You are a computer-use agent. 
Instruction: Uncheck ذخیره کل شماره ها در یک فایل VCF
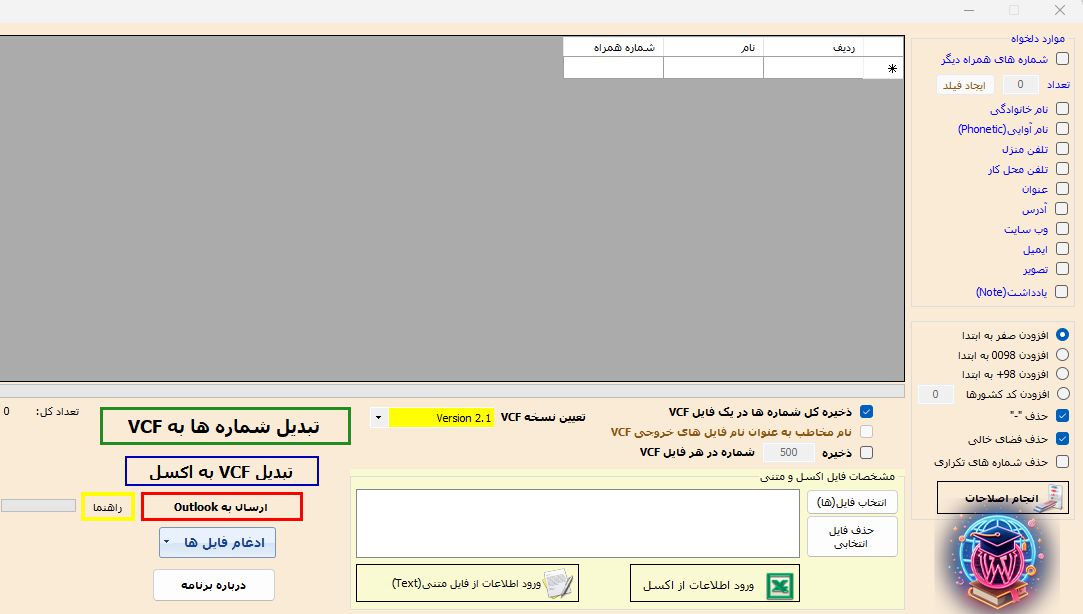[866, 411]
